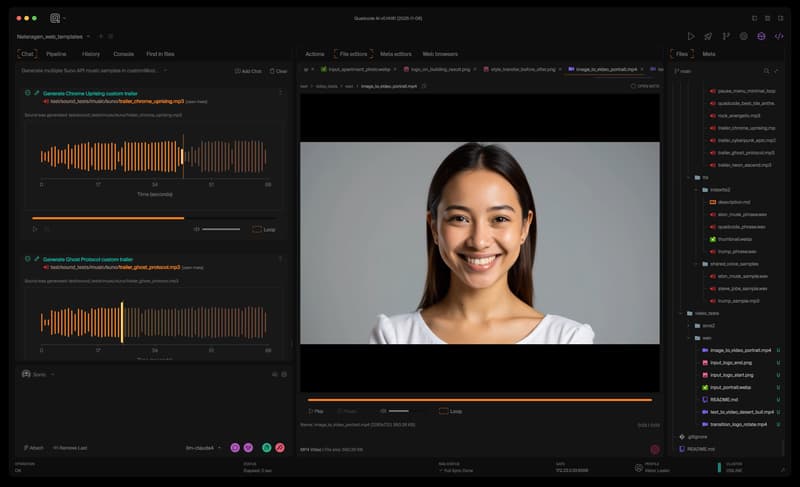Collapse the shared_voice_samples folder
800x487 pixels.
pos(696,264)
